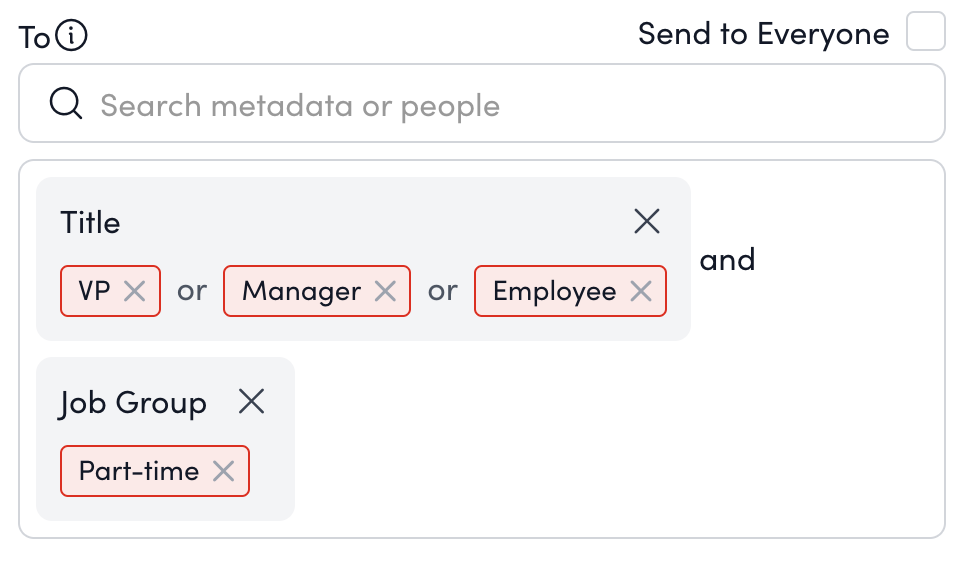Enable the Send to Everyone checkbox
Image resolution: width=968 pixels, height=574 pixels.
pos(925,32)
